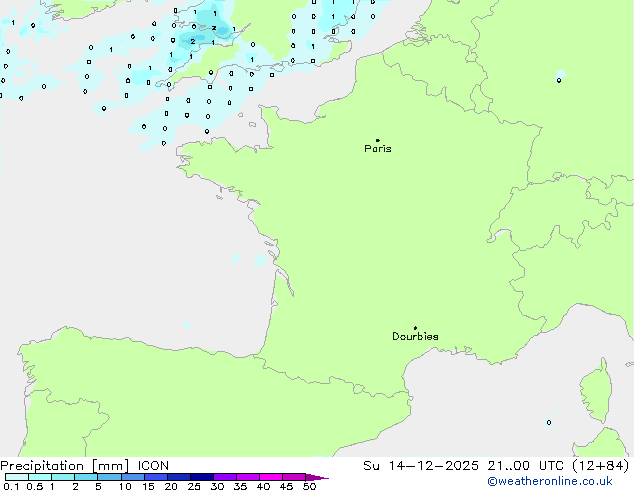Click the 25–30 mm dark blue legend box
Screen dimensions: 634x490
click(202, 477)
